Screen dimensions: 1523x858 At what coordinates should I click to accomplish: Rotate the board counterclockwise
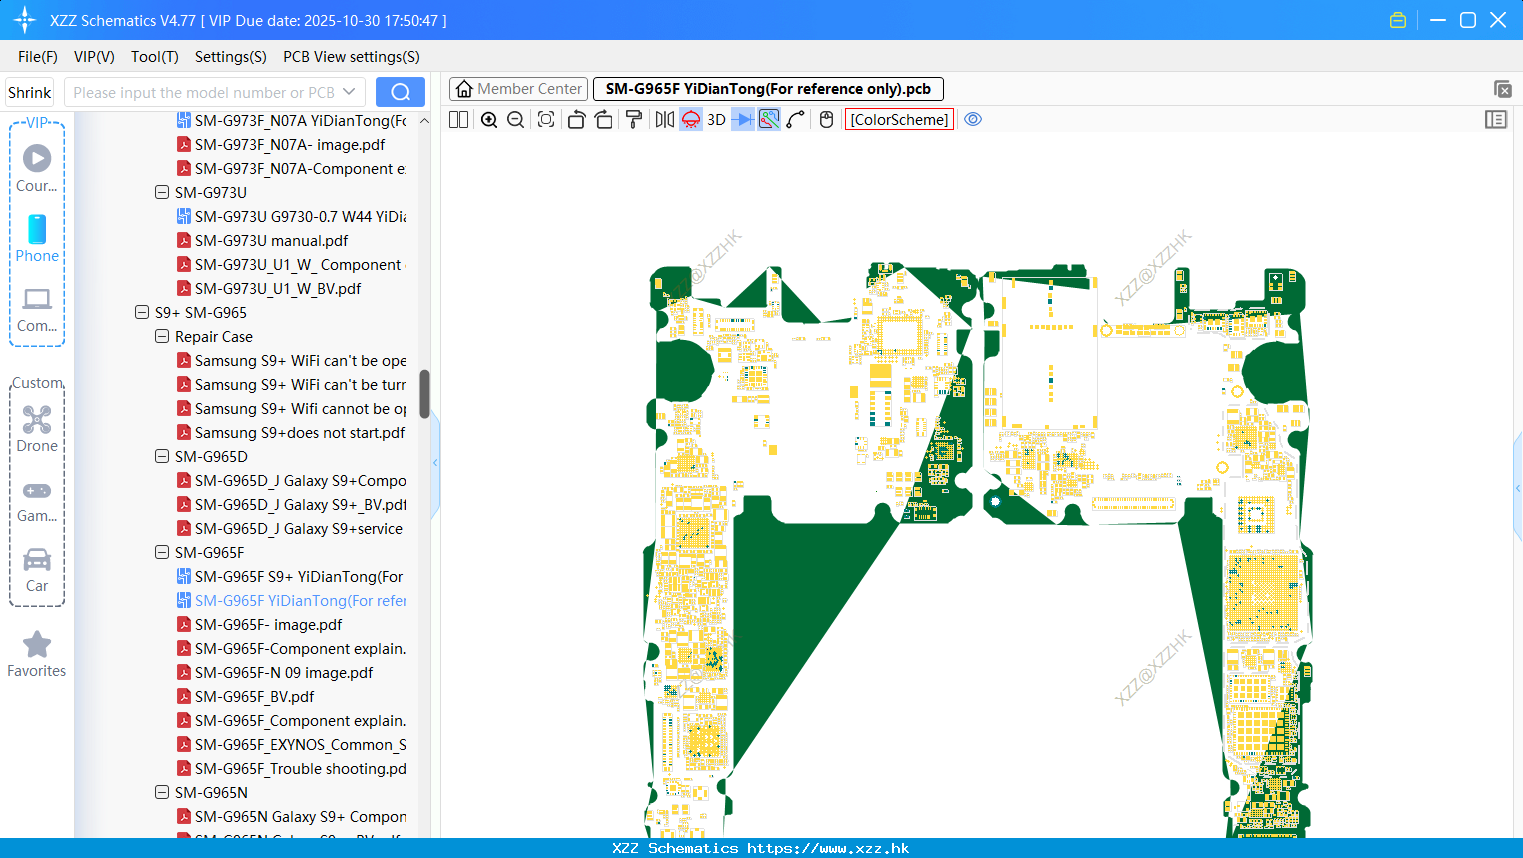(x=576, y=120)
